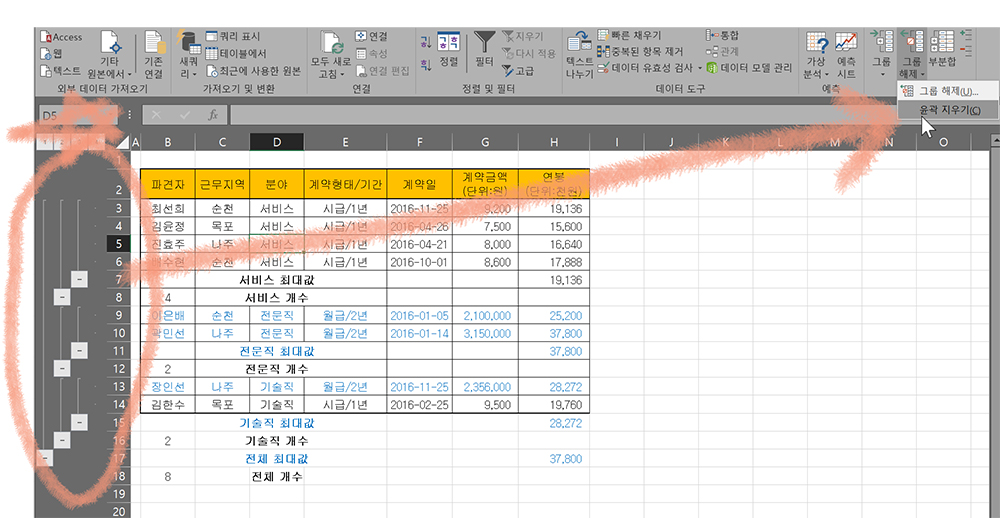Select column G header
The width and height of the screenshot is (1000, 518).
(486, 144)
